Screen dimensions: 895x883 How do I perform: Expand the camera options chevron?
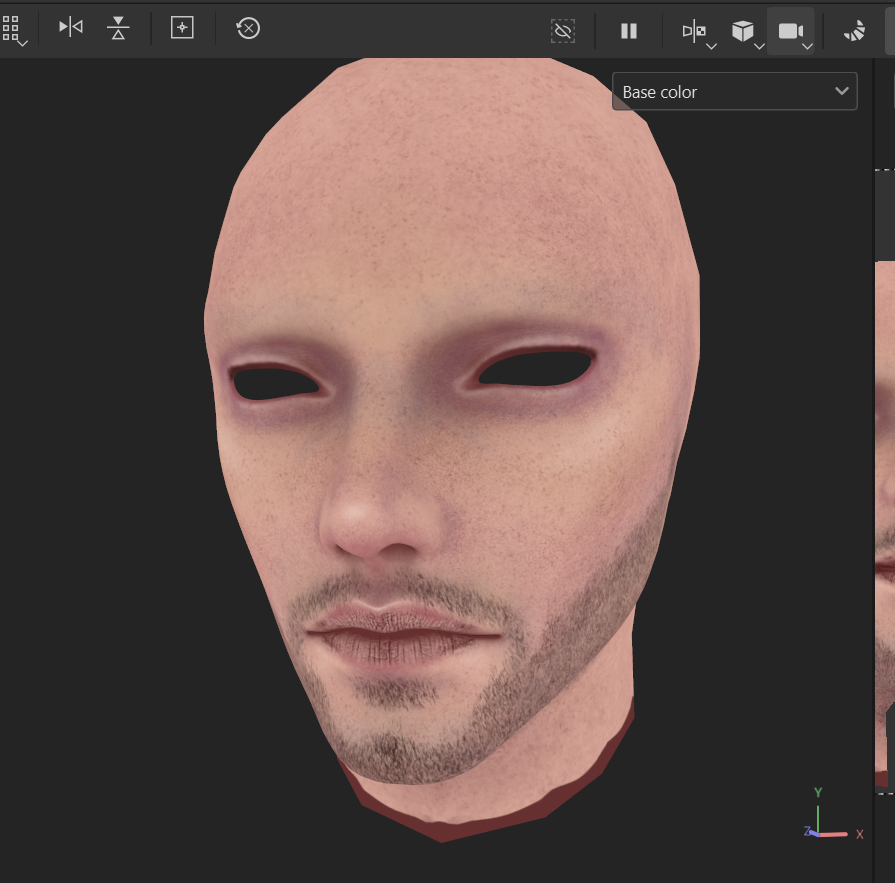point(806,45)
